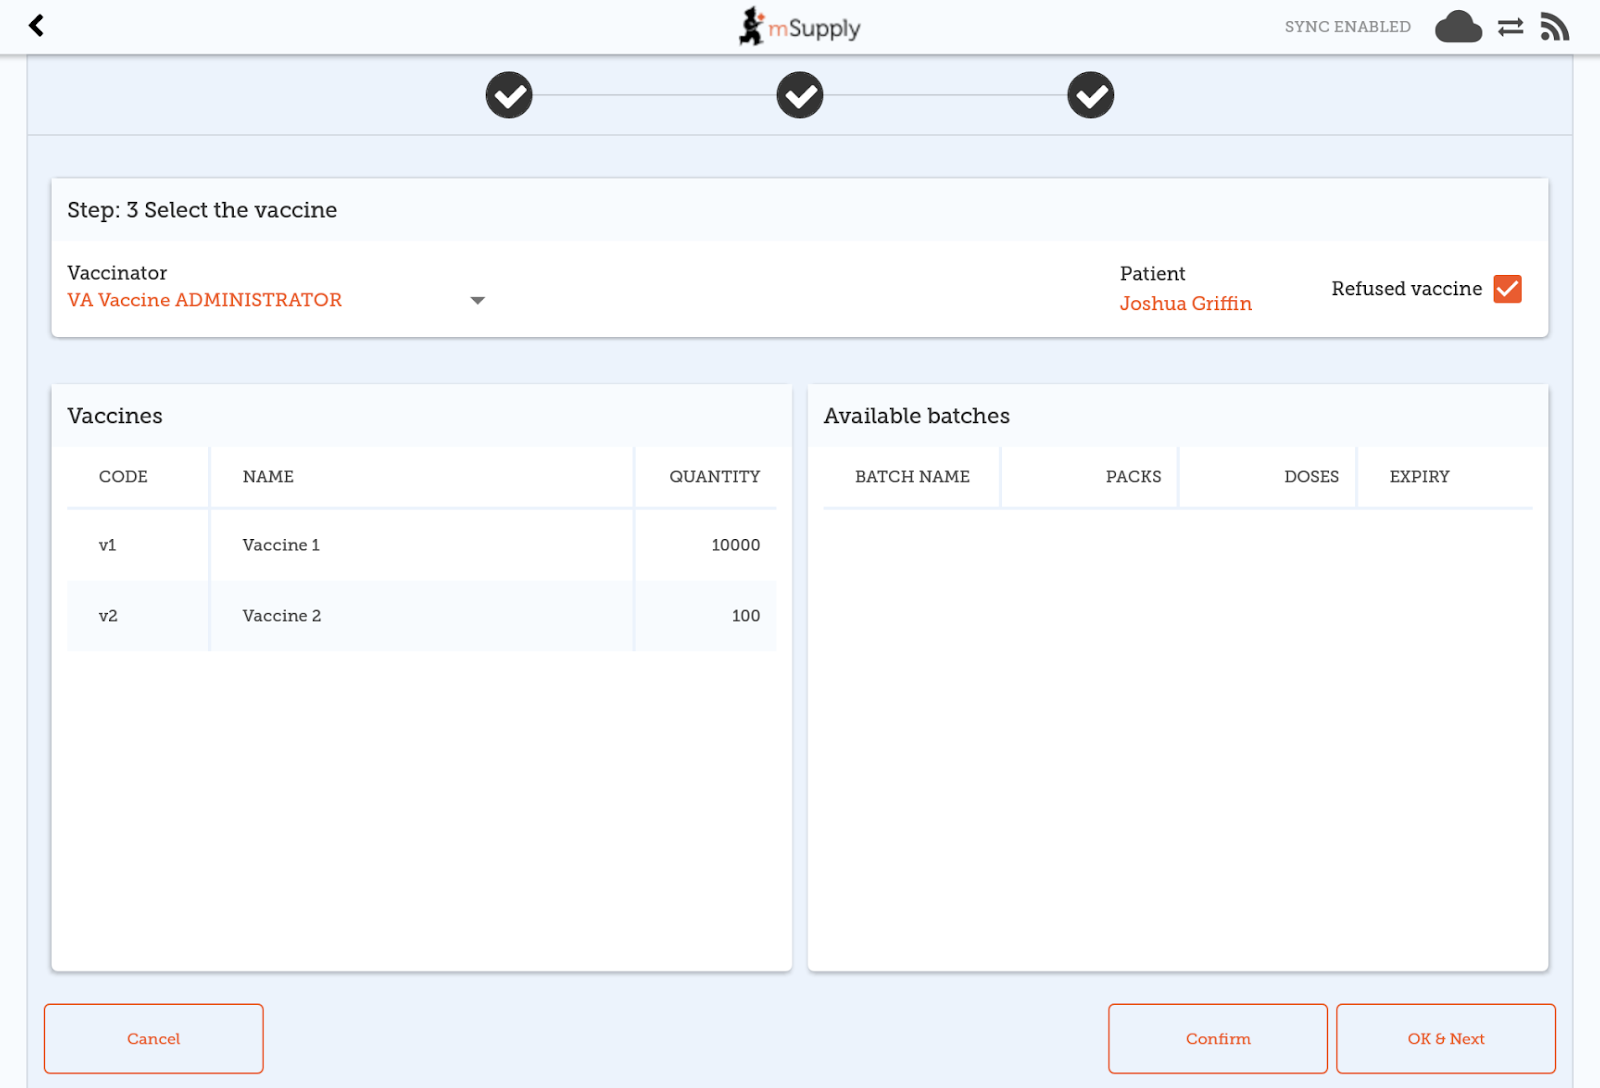1600x1088 pixels.
Task: Go to second completed step checkmark
Action: (800, 96)
